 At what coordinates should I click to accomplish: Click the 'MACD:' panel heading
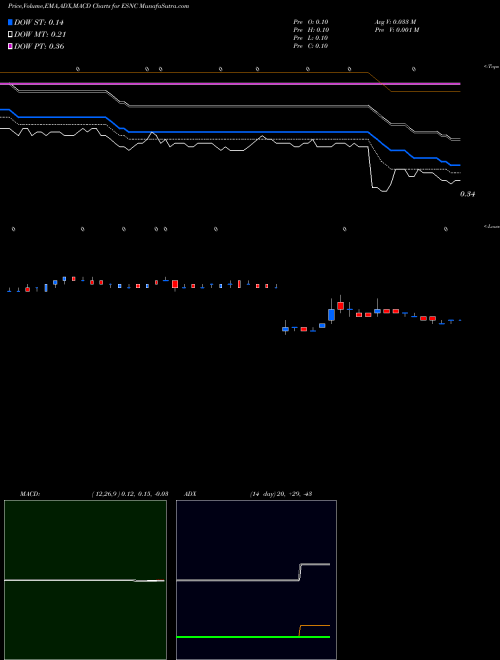pyautogui.click(x=29, y=494)
